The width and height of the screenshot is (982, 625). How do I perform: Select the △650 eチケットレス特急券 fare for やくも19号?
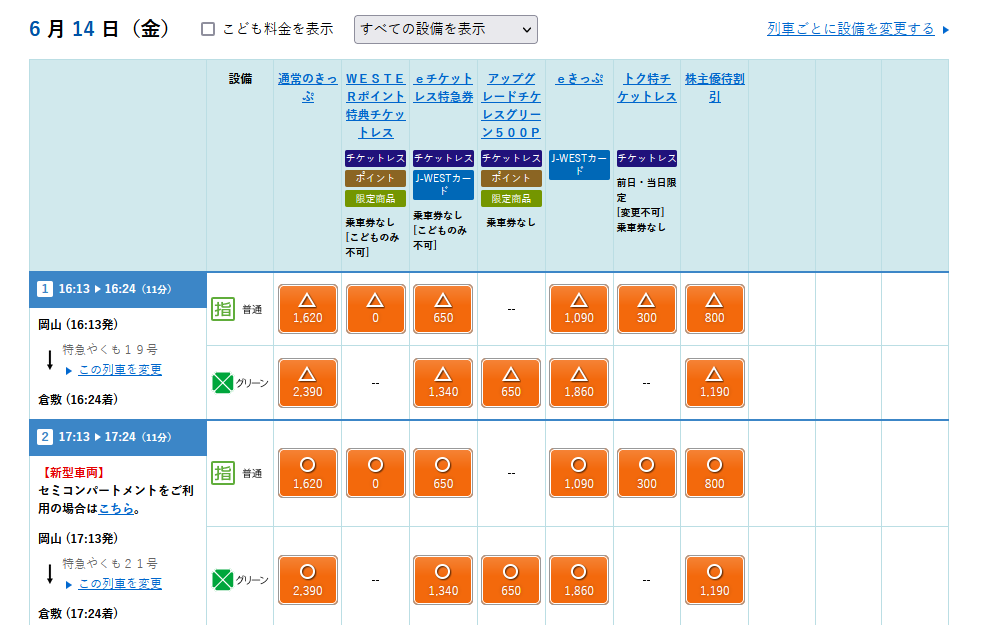tap(443, 308)
